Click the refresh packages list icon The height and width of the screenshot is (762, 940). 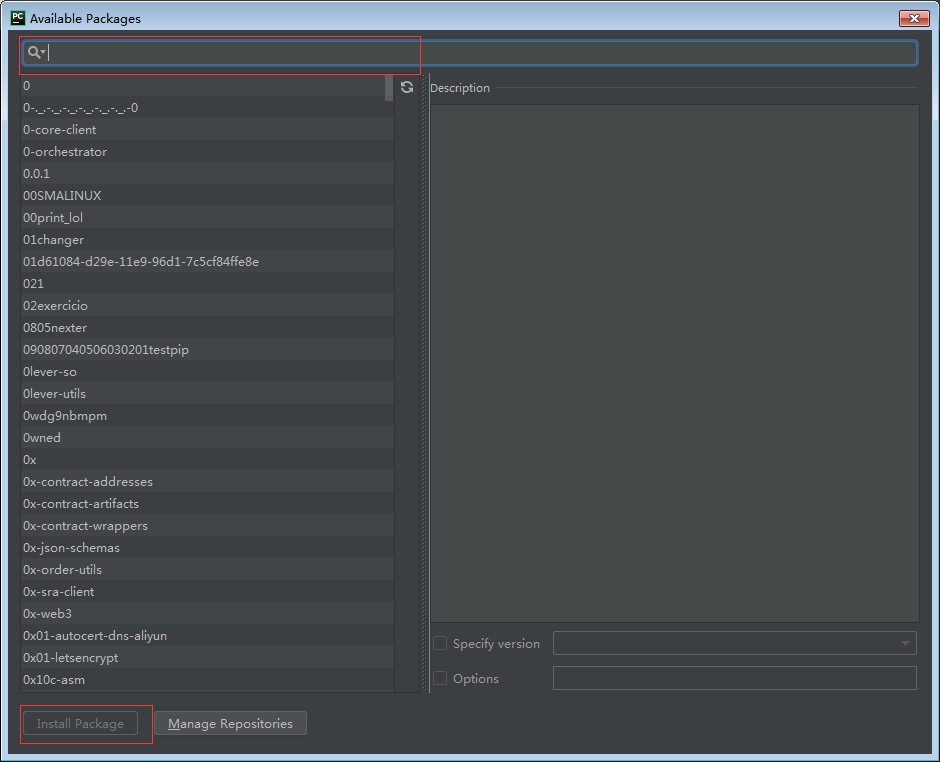(407, 88)
